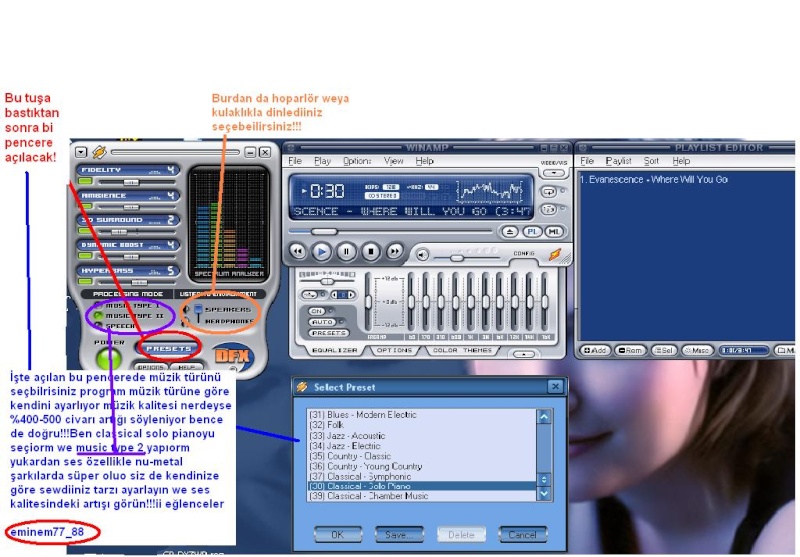This screenshot has height=557, width=800.
Task: Click the equalizer Preamp slider
Action: (368, 302)
